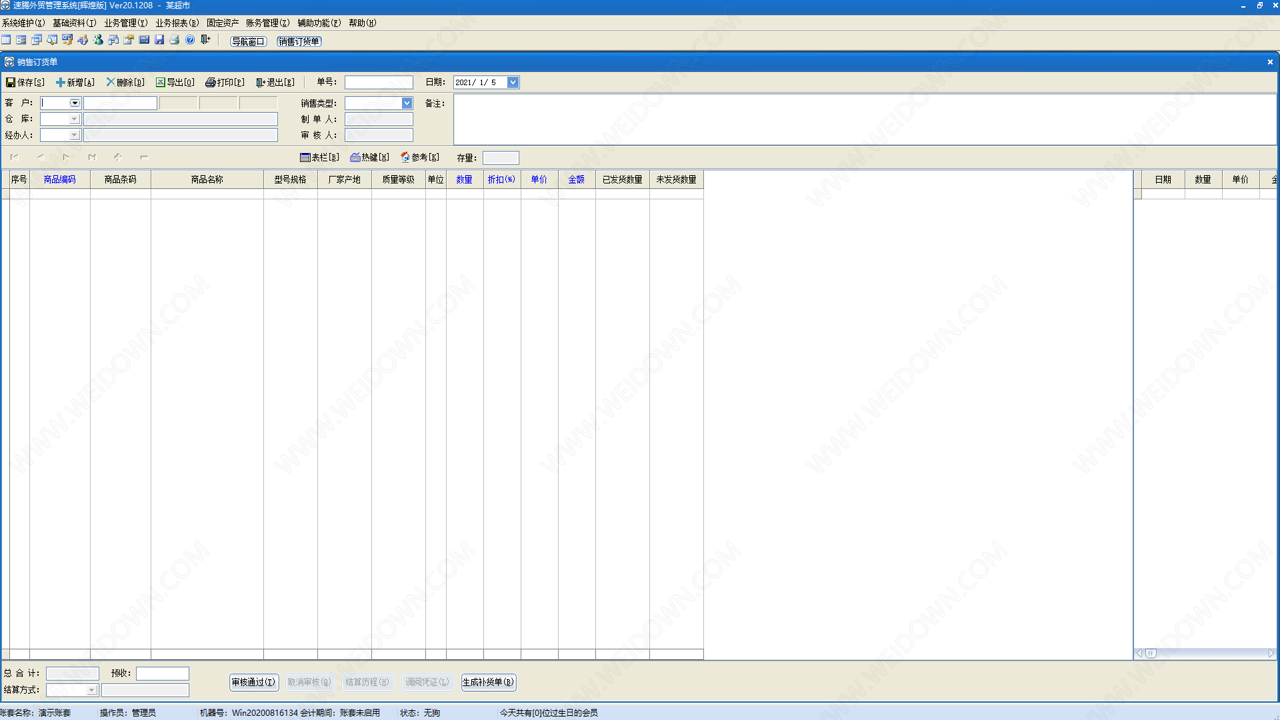Expand the 经办人 handler dropdown
The height and width of the screenshot is (720, 1280).
click(74, 135)
